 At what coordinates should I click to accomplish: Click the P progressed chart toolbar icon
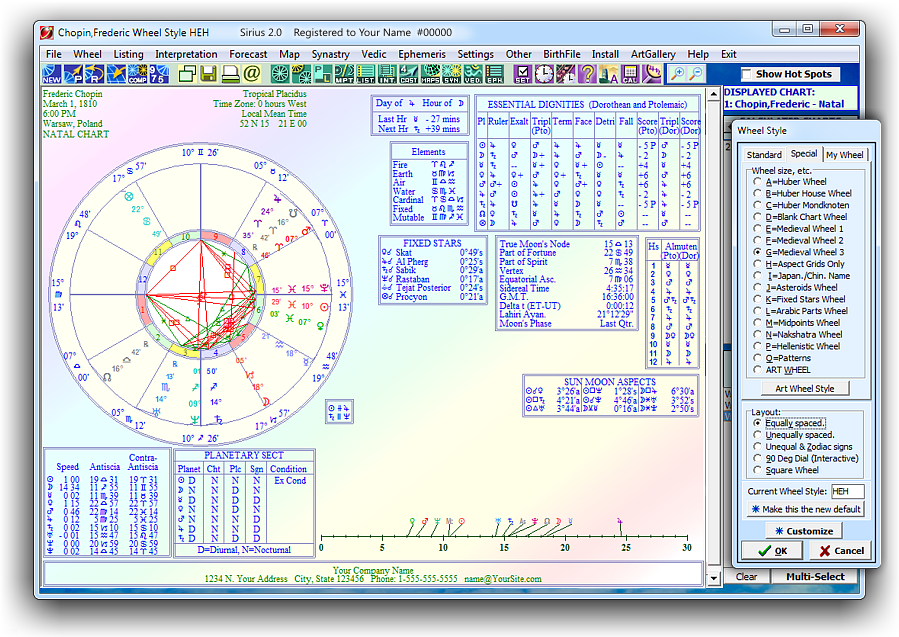pos(73,74)
